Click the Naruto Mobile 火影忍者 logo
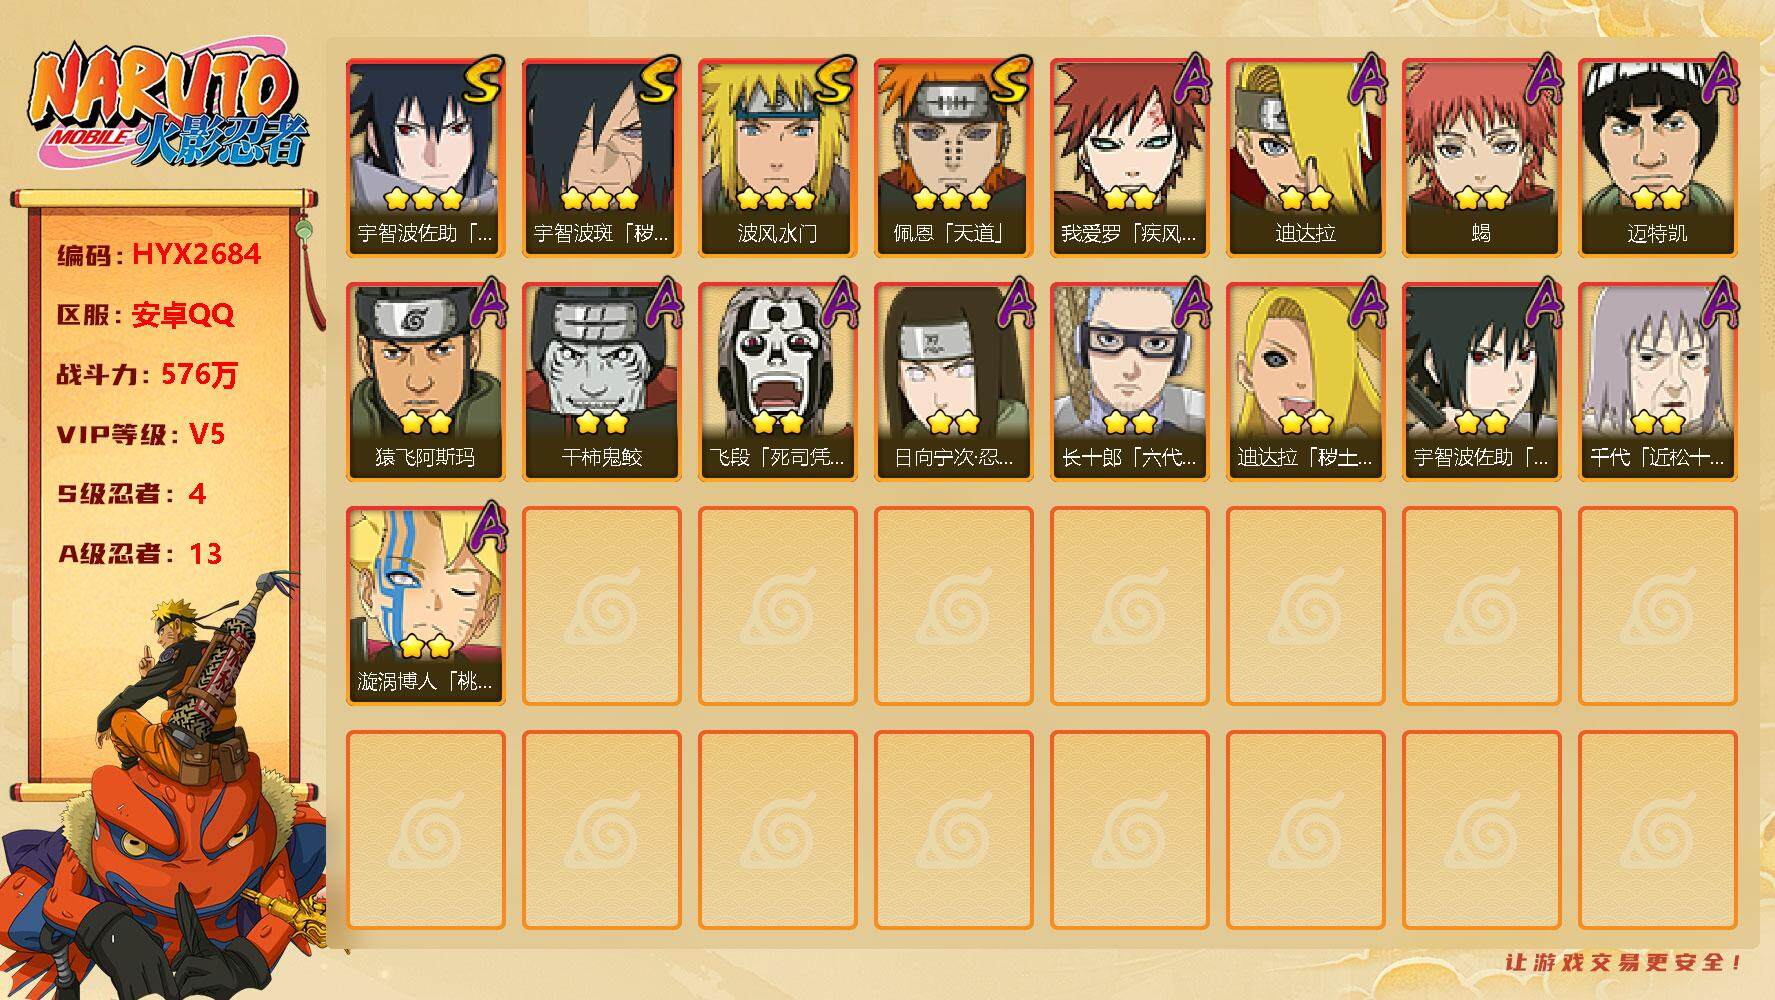 click(x=168, y=106)
